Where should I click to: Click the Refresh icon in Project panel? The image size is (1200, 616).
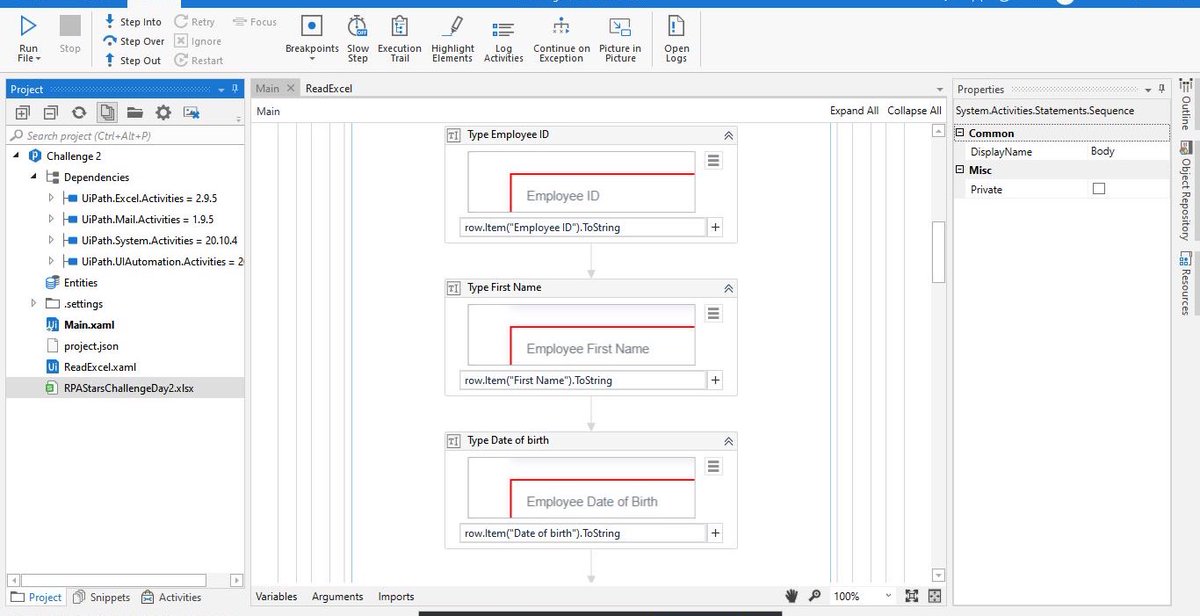pyautogui.click(x=78, y=112)
